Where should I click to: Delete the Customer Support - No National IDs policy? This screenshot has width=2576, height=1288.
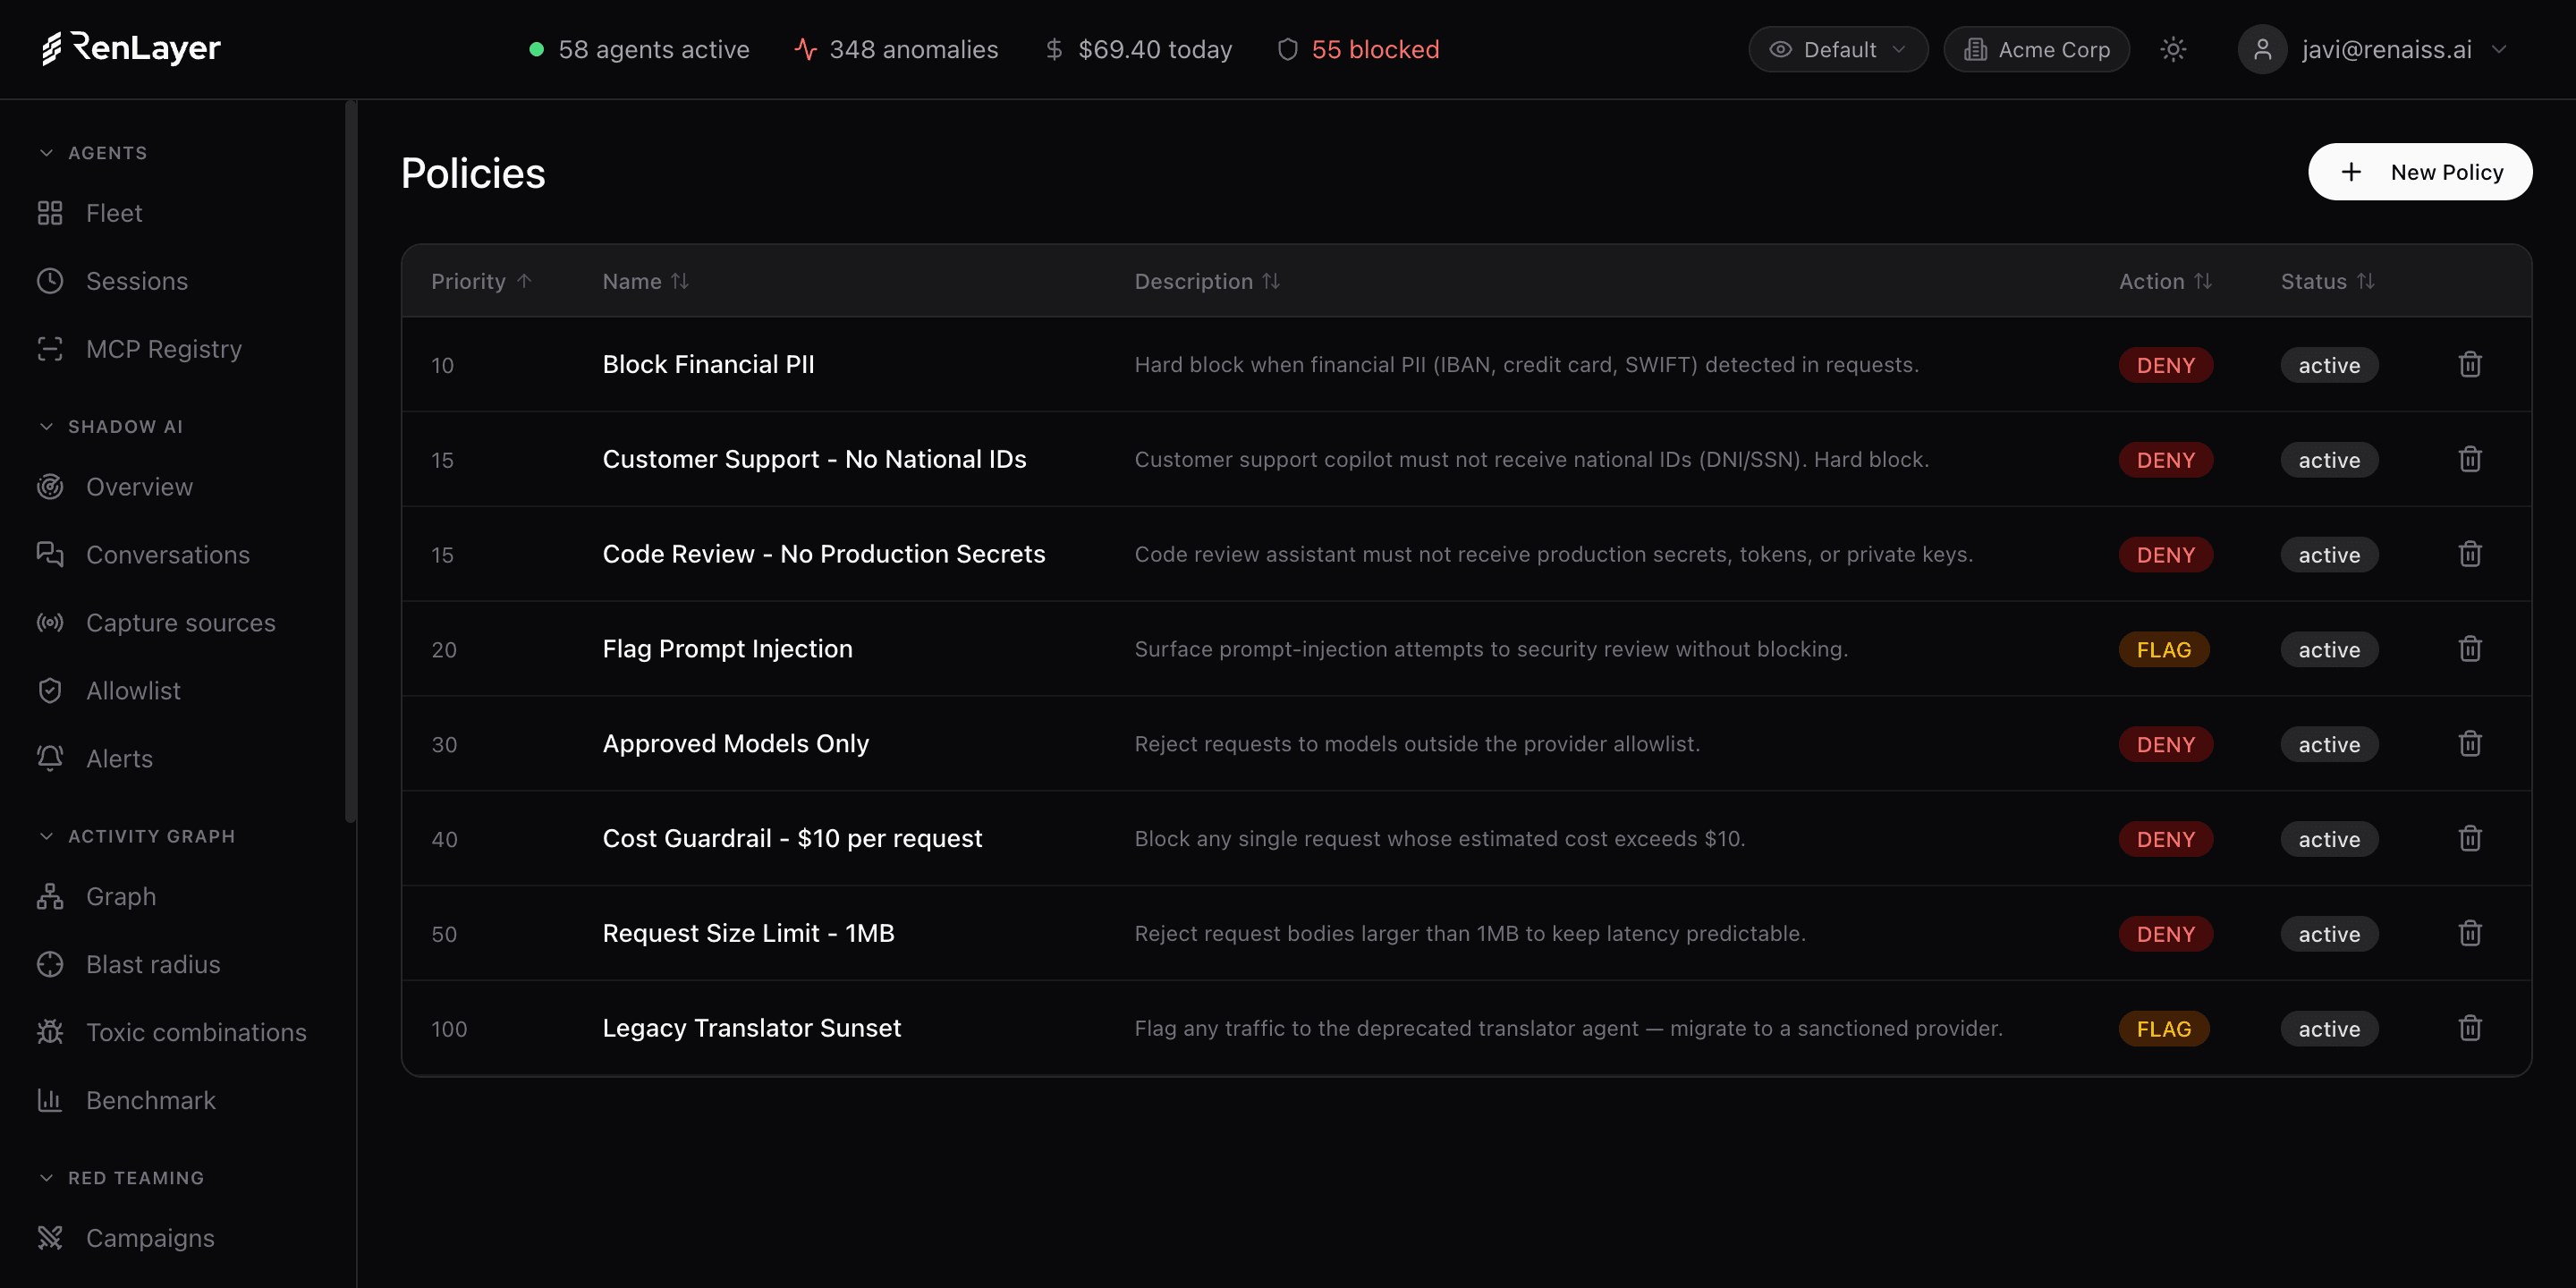tap(2470, 459)
